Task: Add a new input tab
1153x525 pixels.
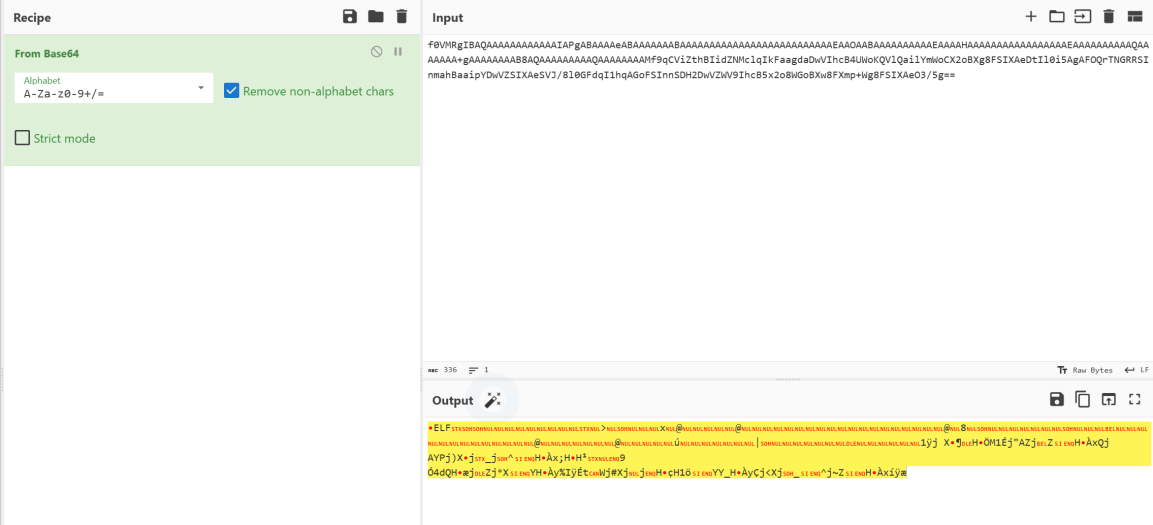Action: tap(1031, 16)
